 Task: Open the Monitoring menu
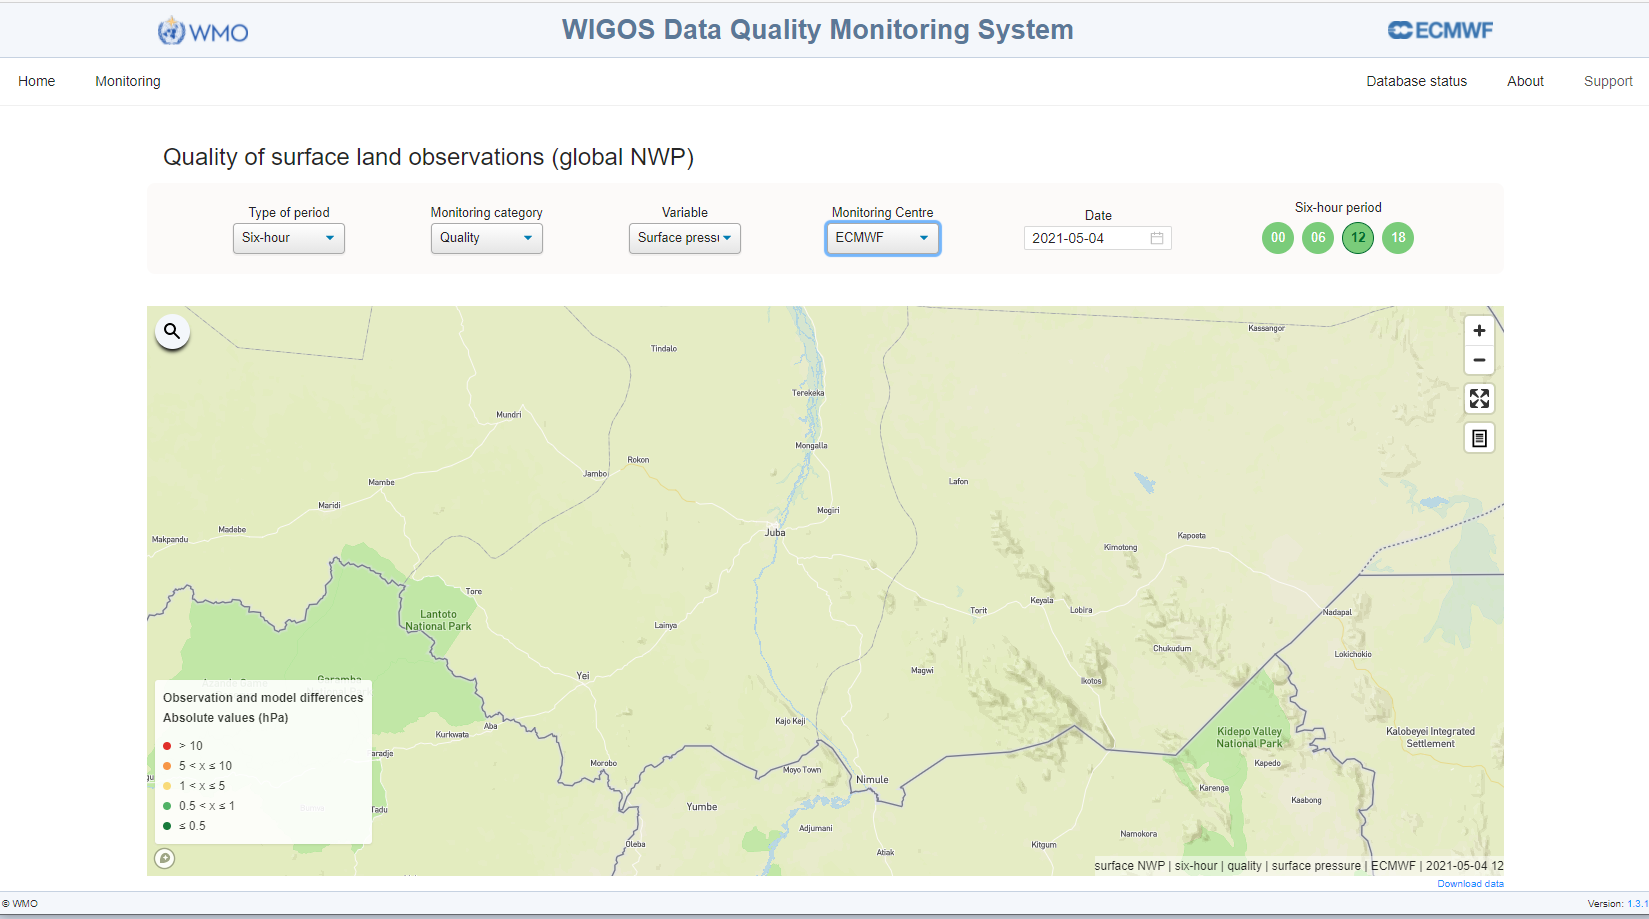click(x=128, y=81)
